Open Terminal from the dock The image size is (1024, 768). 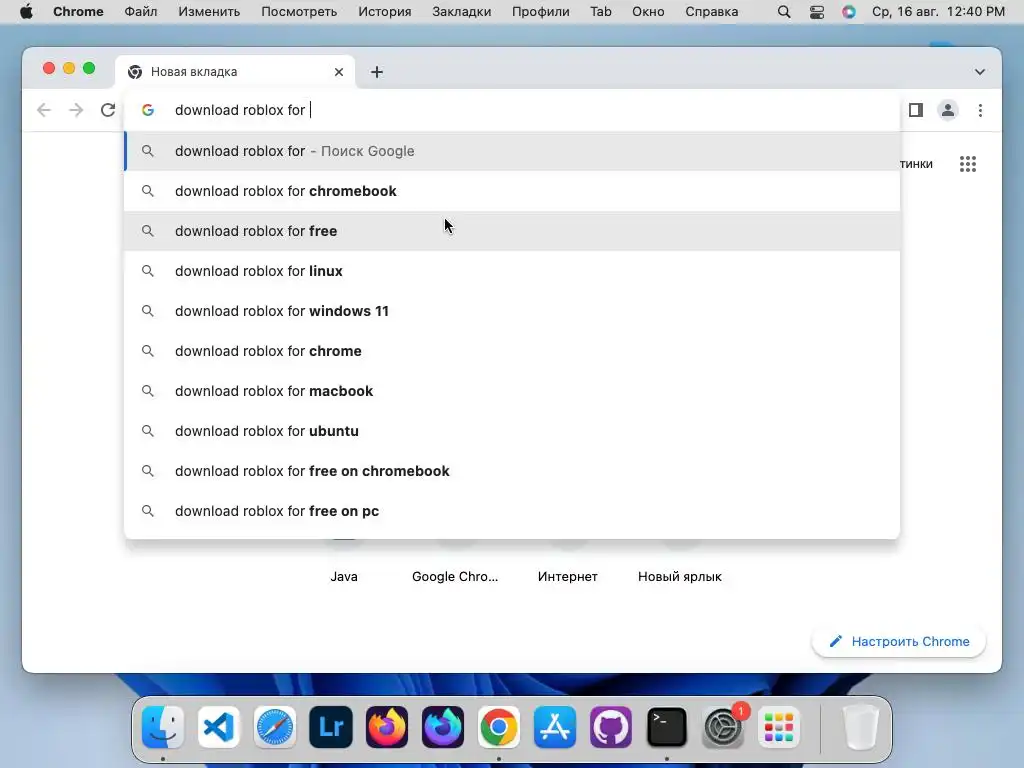pyautogui.click(x=667, y=727)
